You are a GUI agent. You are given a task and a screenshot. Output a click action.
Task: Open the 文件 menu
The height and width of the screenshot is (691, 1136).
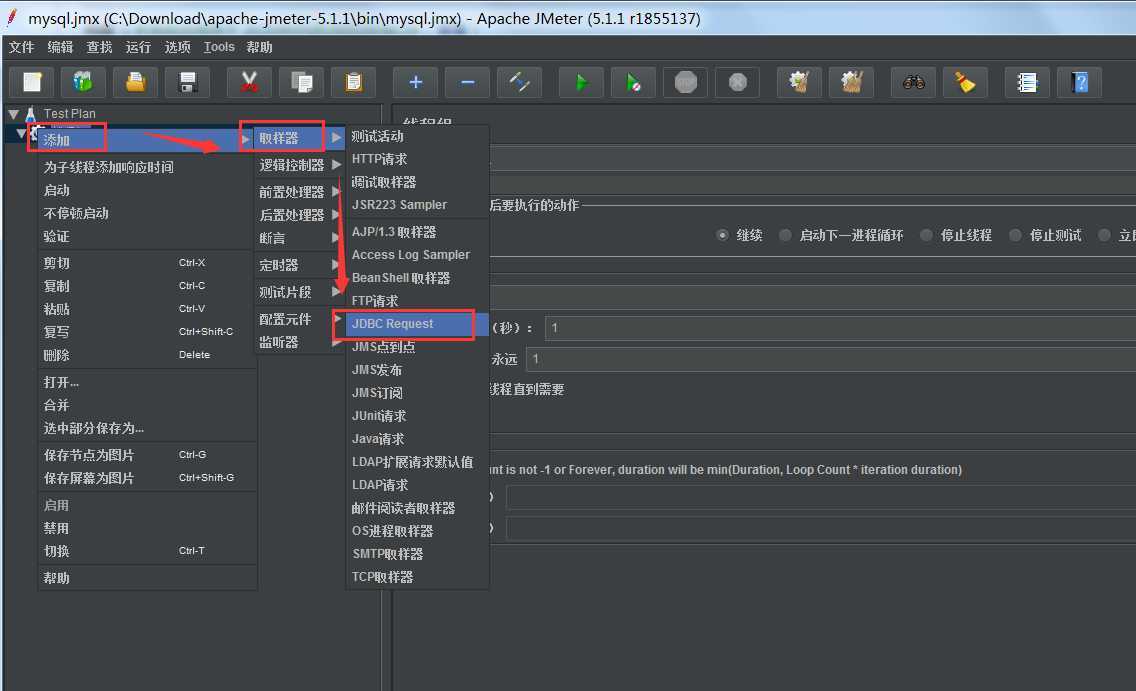[21, 47]
